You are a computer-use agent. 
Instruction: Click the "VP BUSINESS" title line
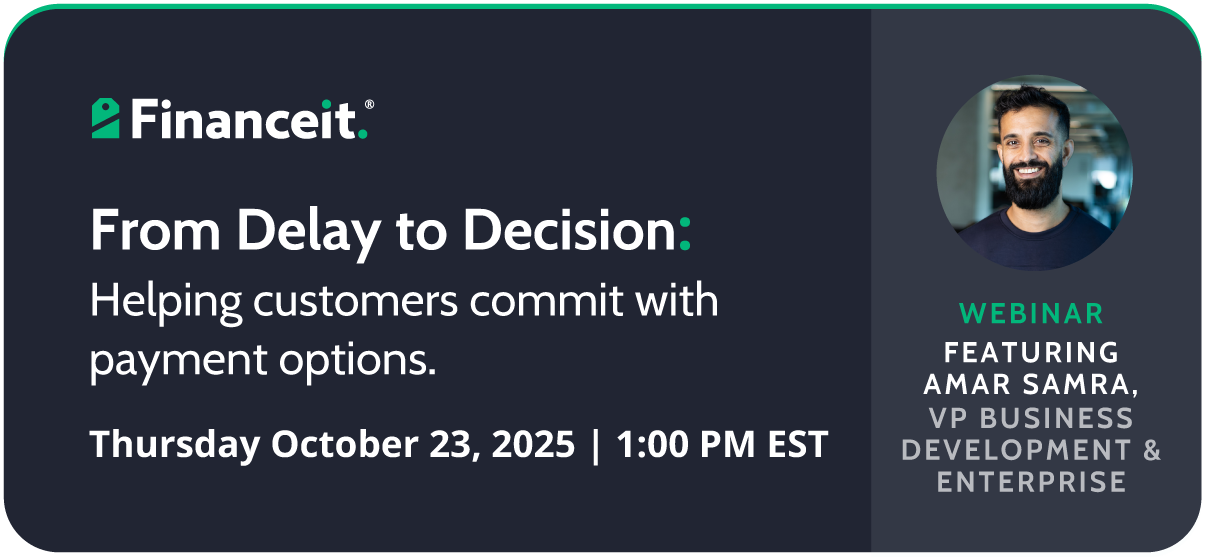(x=1032, y=418)
